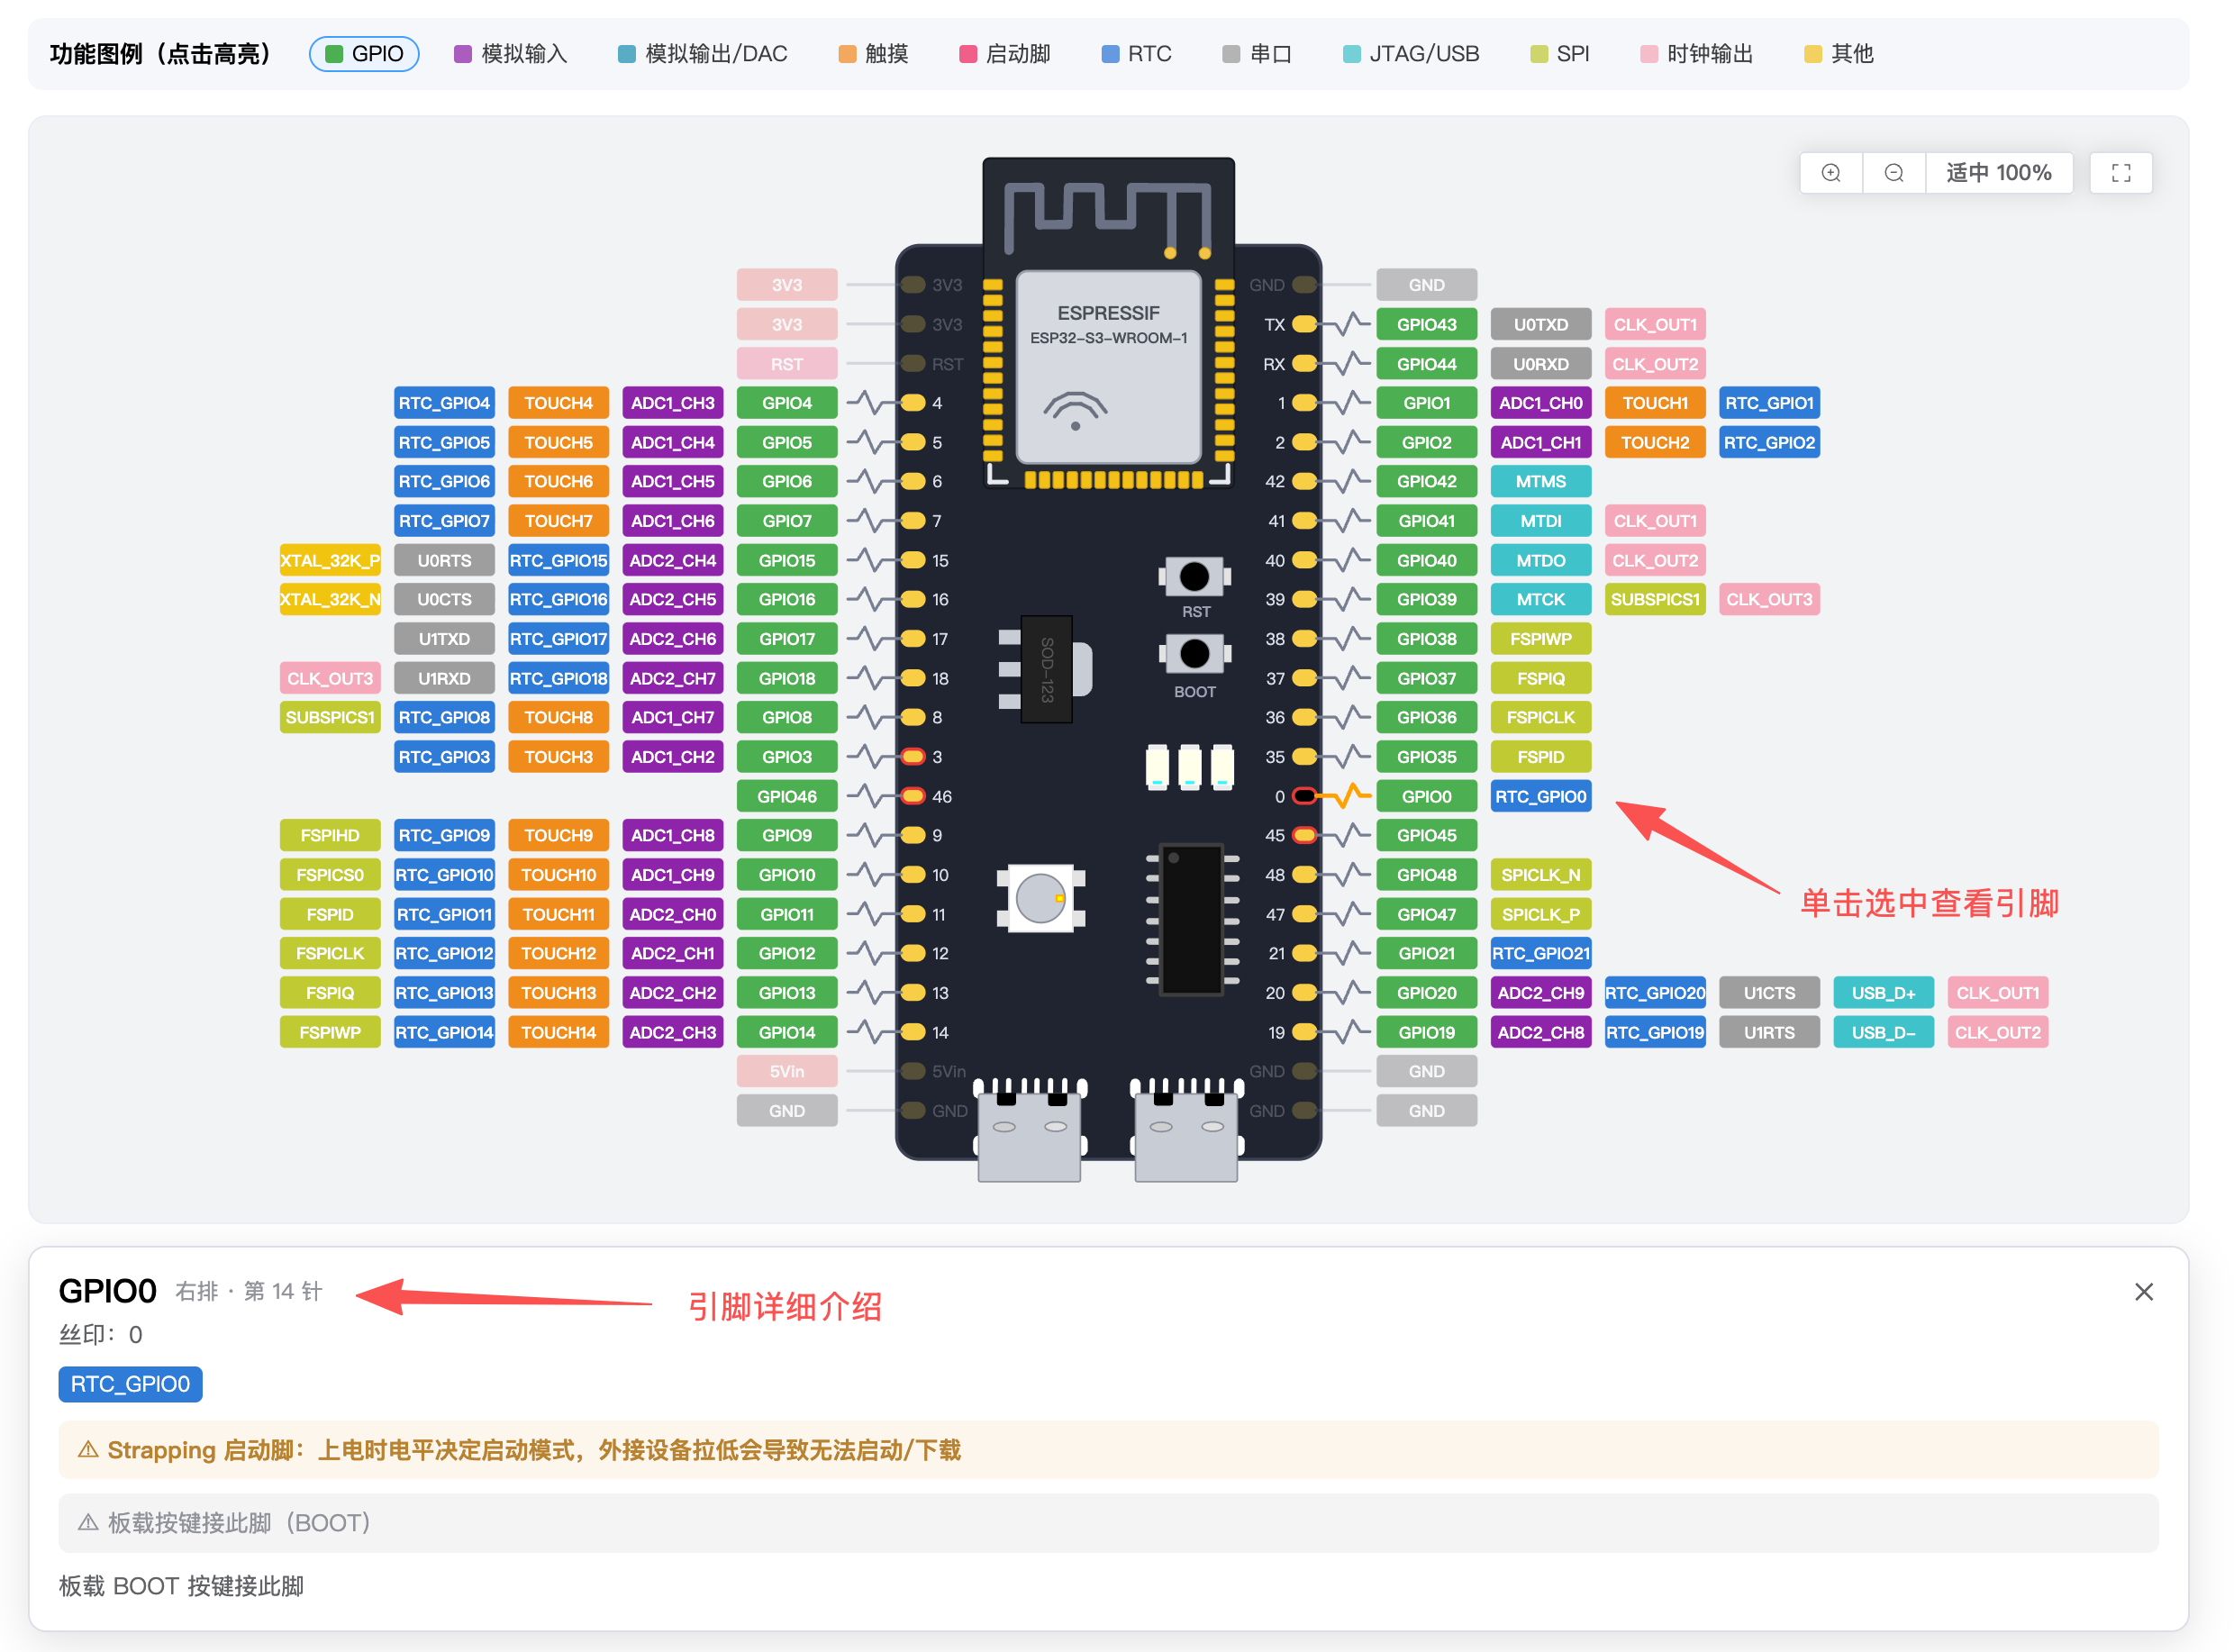The height and width of the screenshot is (1652, 2234).
Task: Select the RST pin label on left
Action: (787, 364)
